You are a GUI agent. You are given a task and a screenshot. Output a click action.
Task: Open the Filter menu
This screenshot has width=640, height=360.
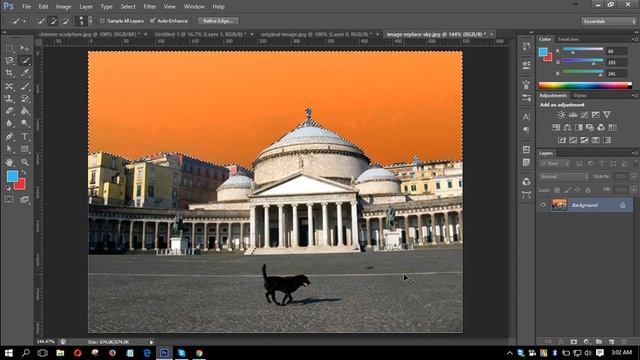(149, 7)
